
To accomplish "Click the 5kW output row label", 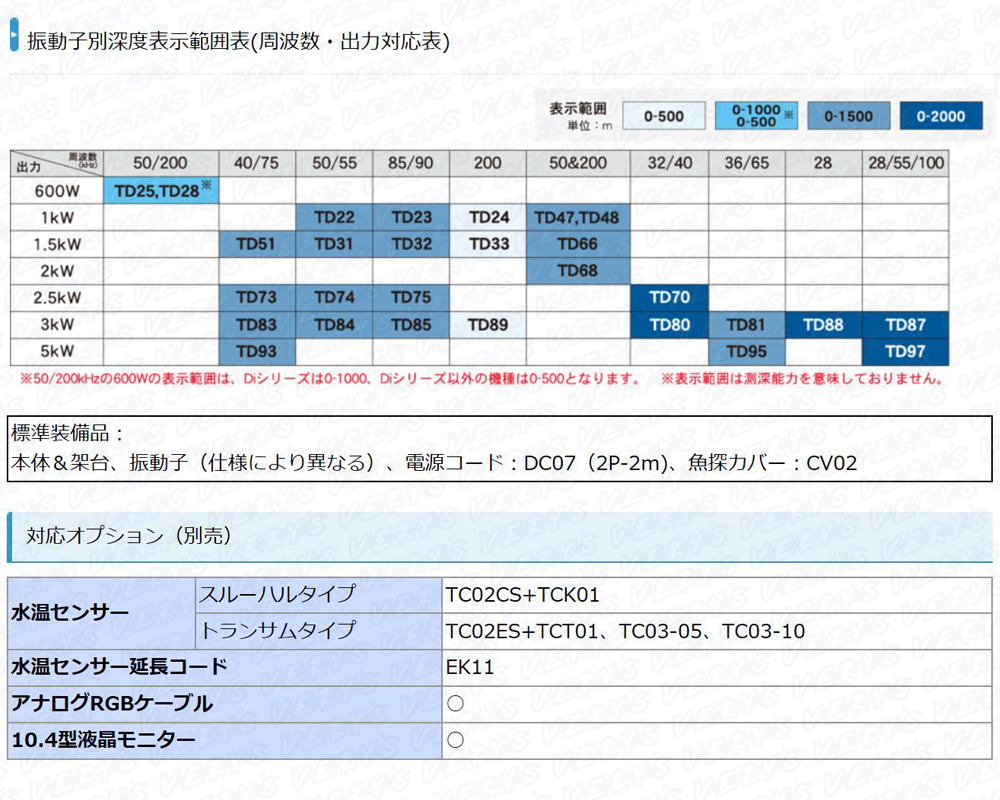I will coord(57,352).
